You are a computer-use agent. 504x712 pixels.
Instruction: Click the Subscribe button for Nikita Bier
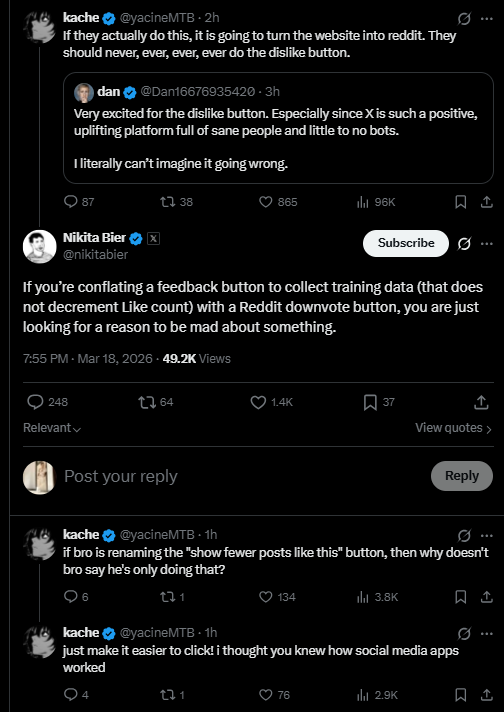point(405,243)
